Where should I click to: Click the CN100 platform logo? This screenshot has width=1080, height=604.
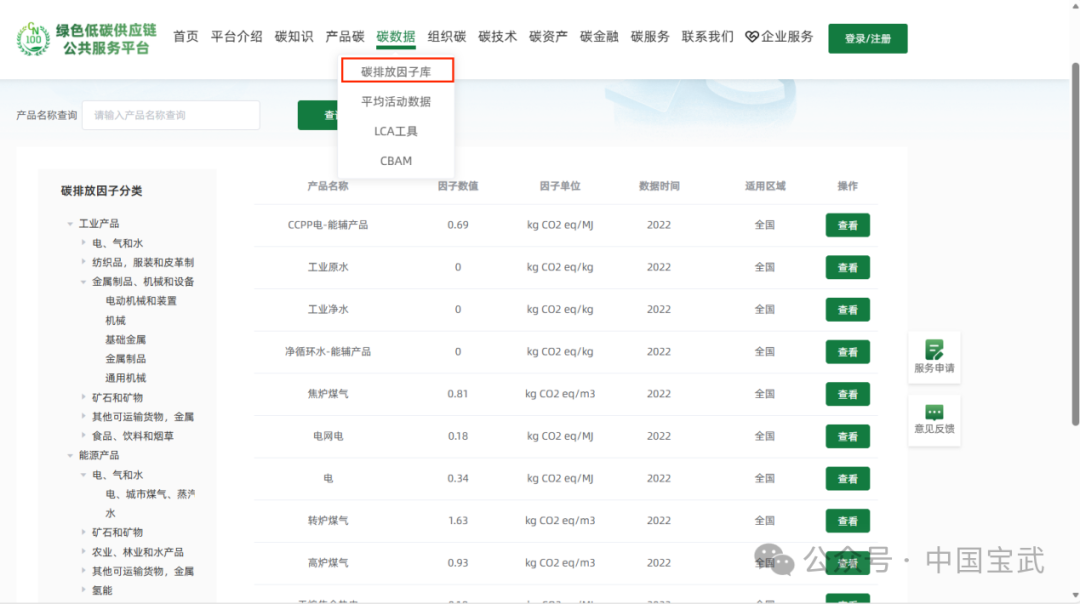tap(33, 39)
